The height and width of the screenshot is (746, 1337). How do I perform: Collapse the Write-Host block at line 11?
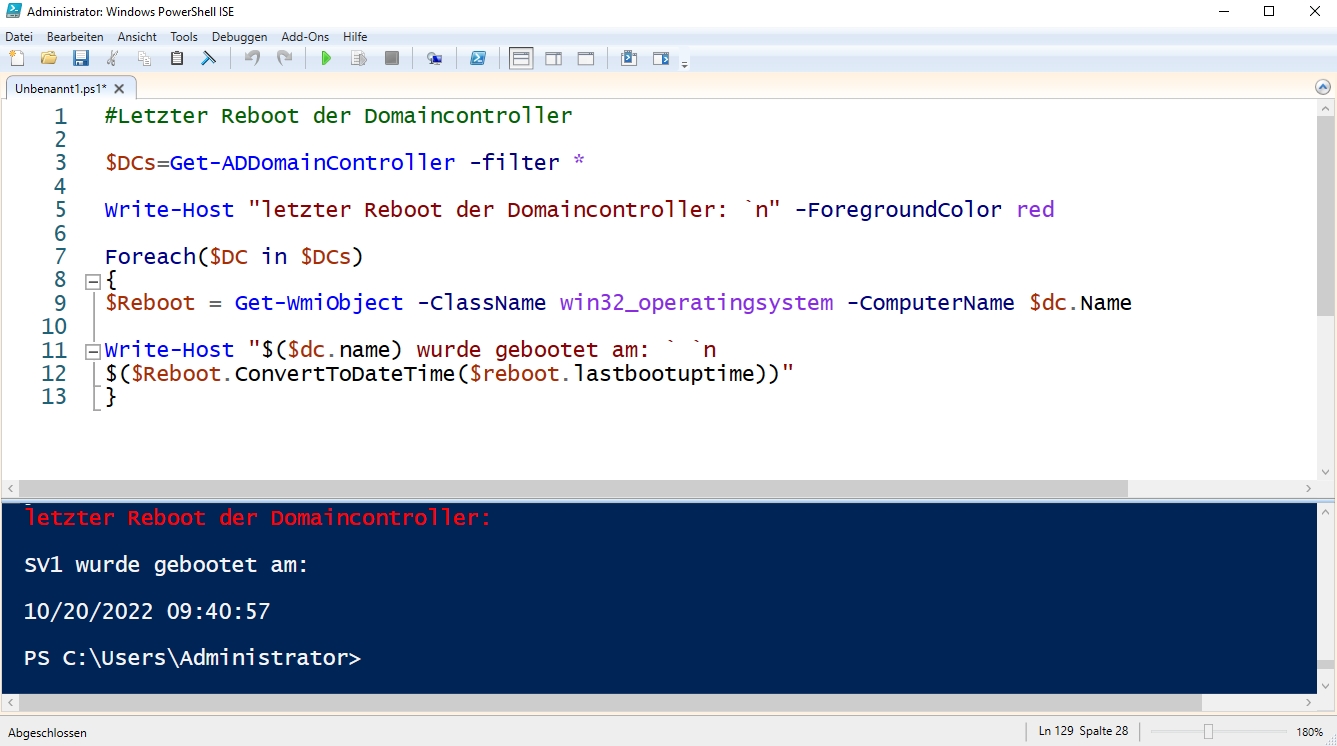coord(91,349)
